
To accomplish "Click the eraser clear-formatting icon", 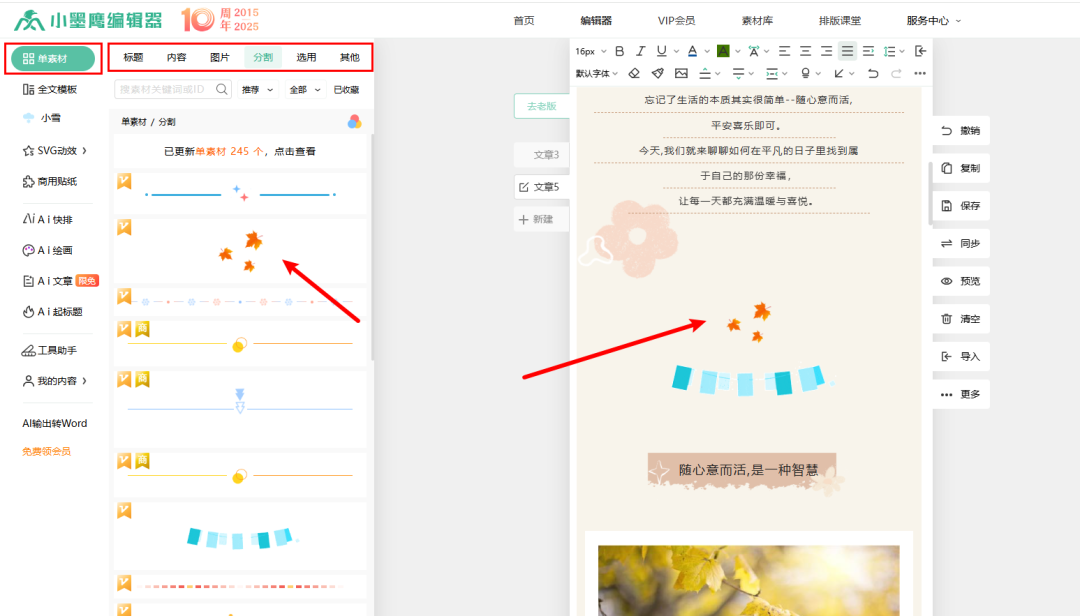I will (634, 73).
